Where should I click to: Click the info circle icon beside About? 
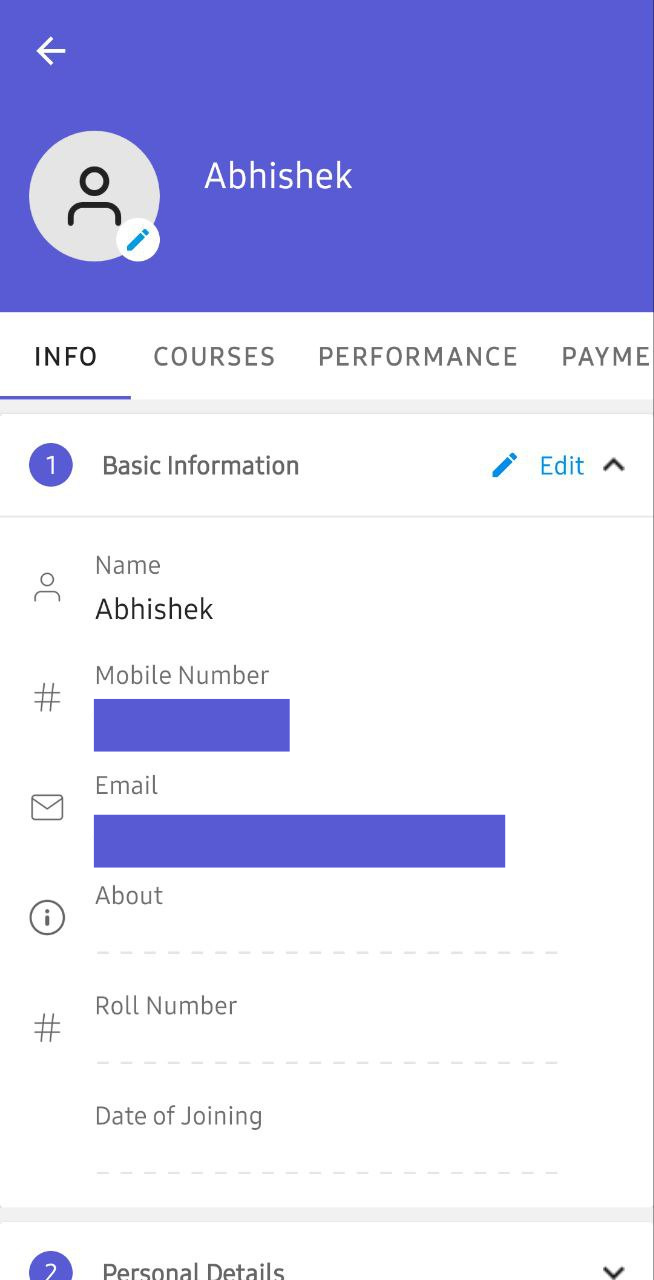pos(47,917)
